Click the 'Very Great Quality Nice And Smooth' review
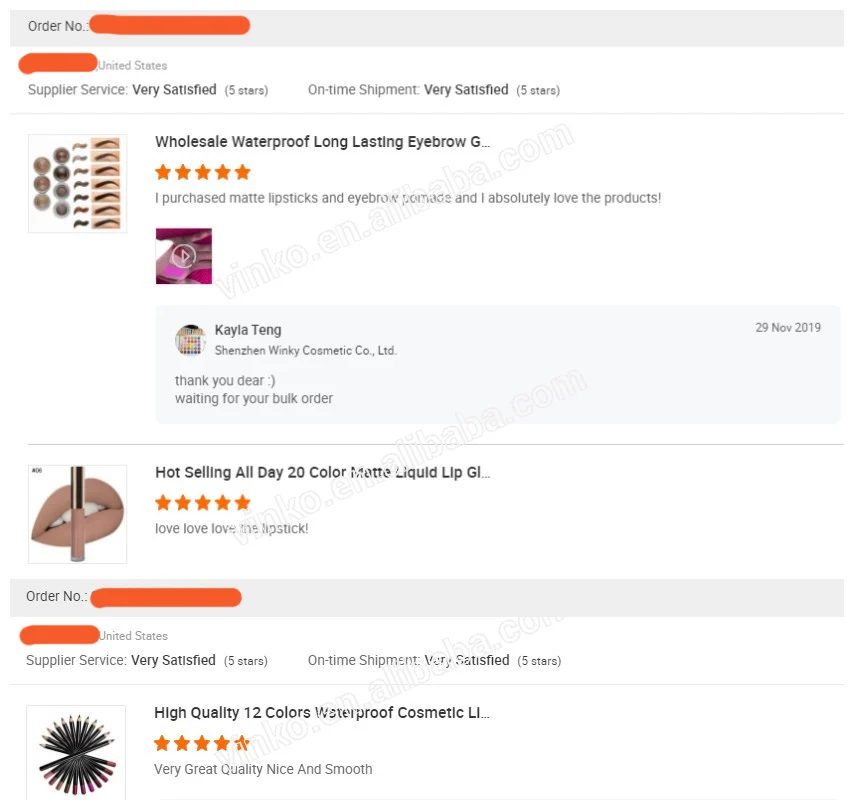The width and height of the screenshot is (854, 810). (x=263, y=769)
